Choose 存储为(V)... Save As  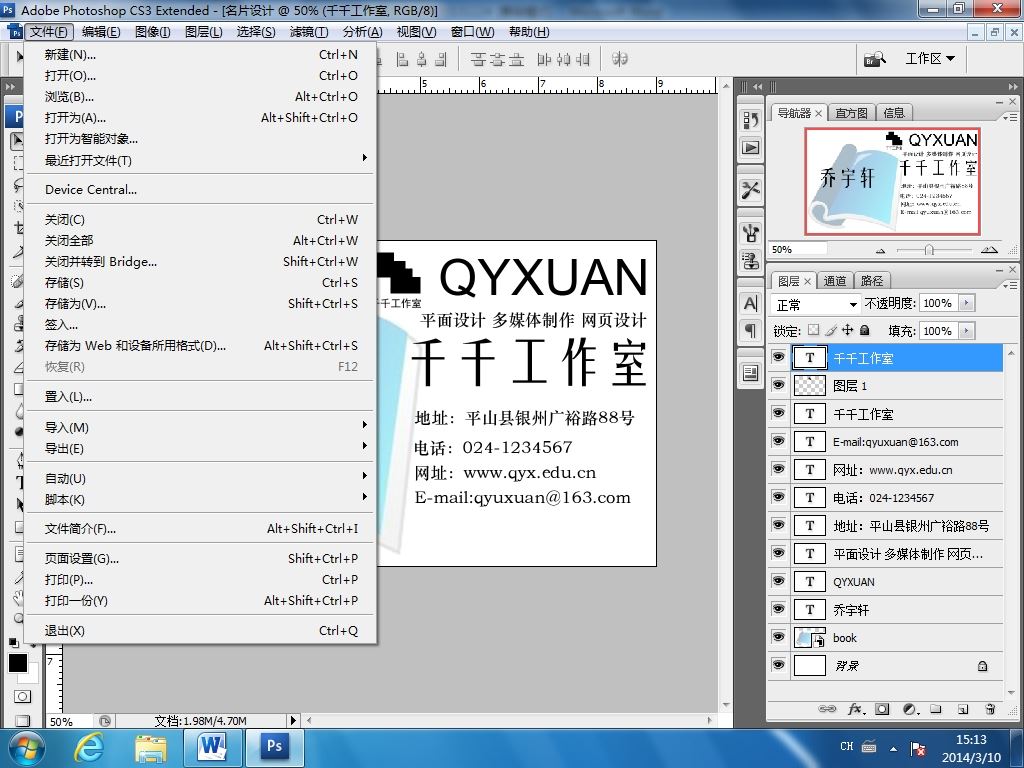click(x=200, y=304)
